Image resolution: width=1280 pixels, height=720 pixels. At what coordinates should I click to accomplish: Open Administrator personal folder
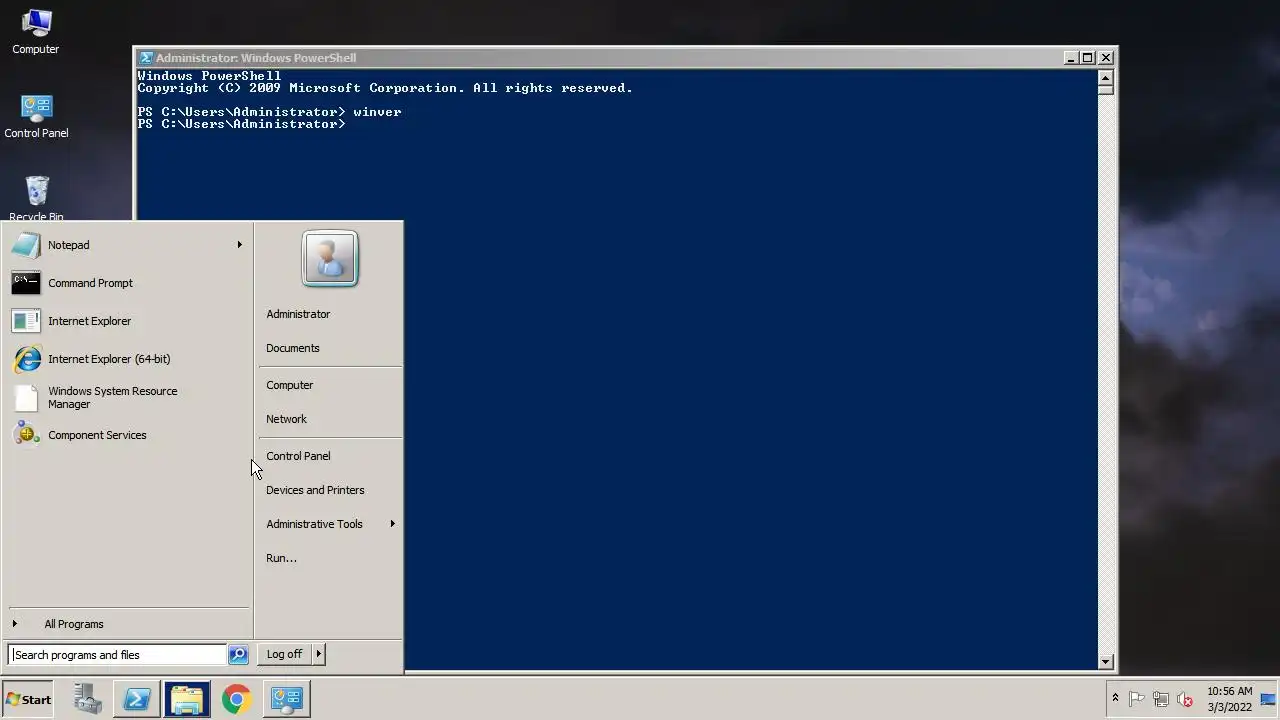[x=330, y=314]
